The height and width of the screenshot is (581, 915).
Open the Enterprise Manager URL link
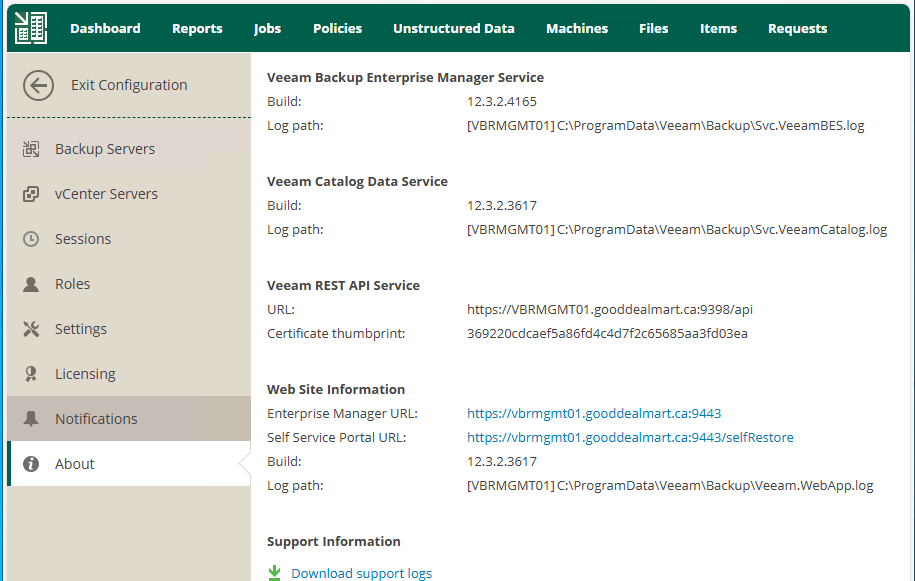[594, 413]
